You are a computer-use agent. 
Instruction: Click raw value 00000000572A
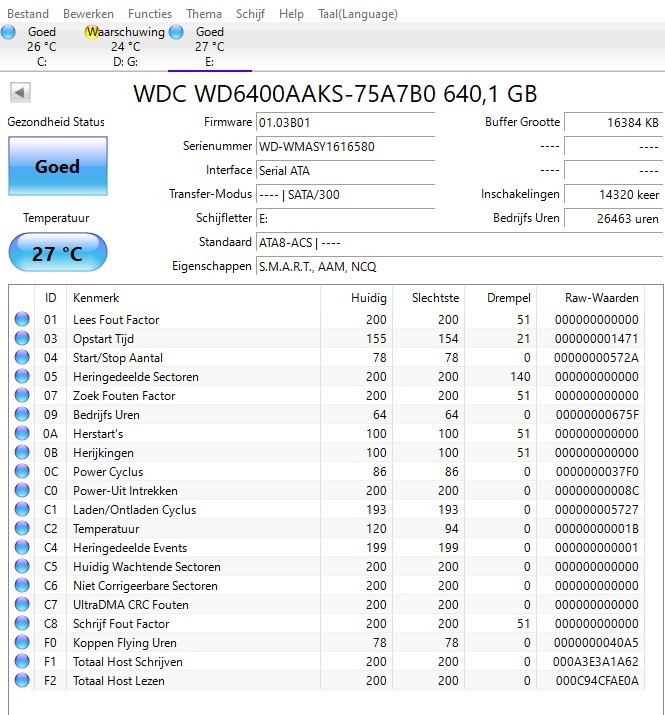(x=597, y=358)
